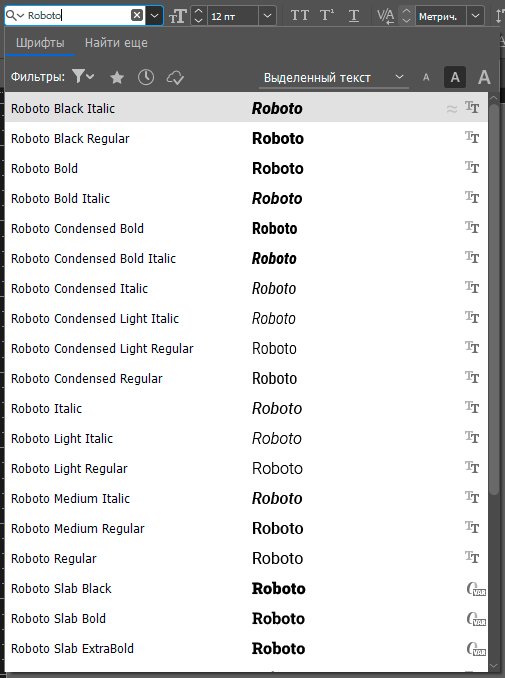This screenshot has height=678, width=505.
Task: Click TrueType icon for Condensed Bold Italic
Action: click(x=472, y=257)
